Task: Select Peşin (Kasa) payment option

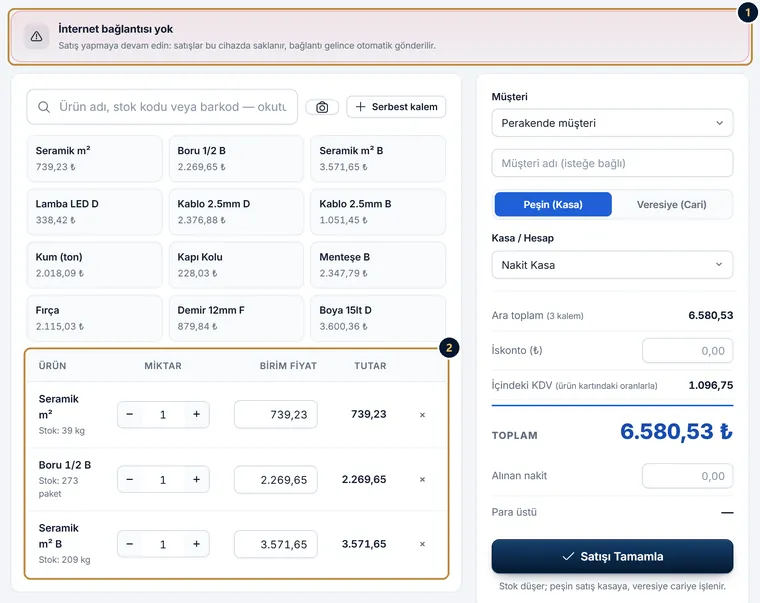Action: point(553,205)
